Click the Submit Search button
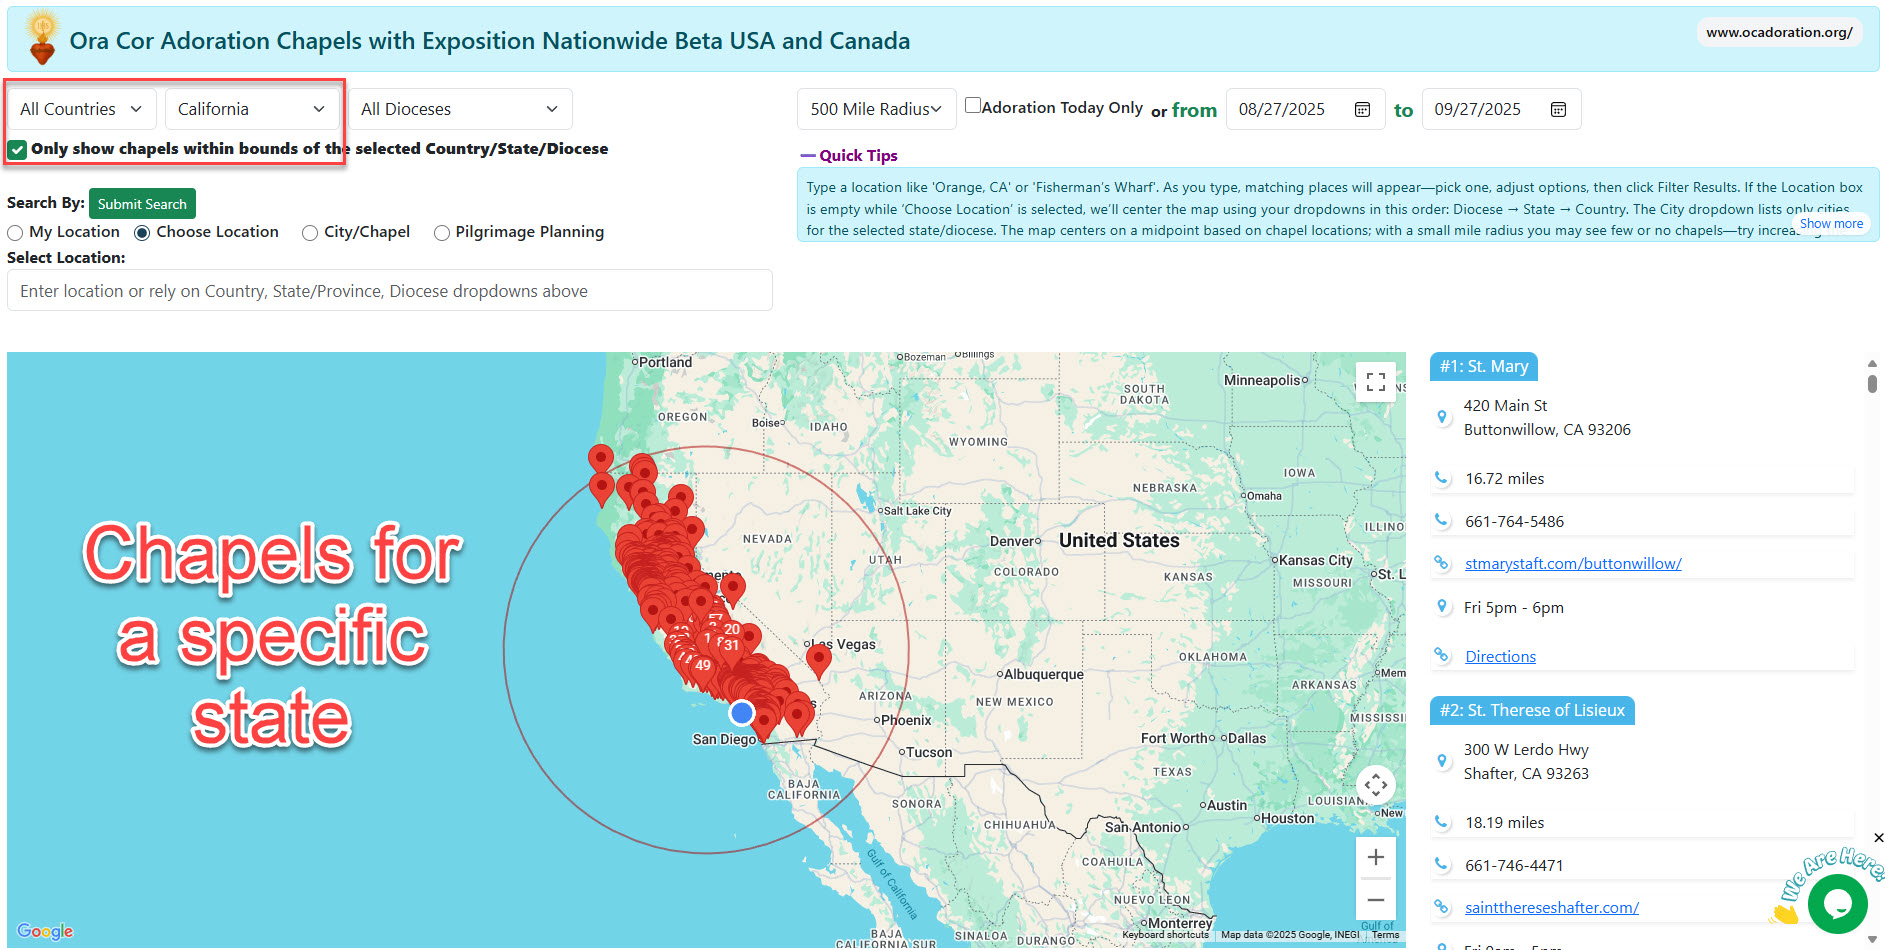Screen dimensions: 1885x950 pyautogui.click(x=142, y=204)
